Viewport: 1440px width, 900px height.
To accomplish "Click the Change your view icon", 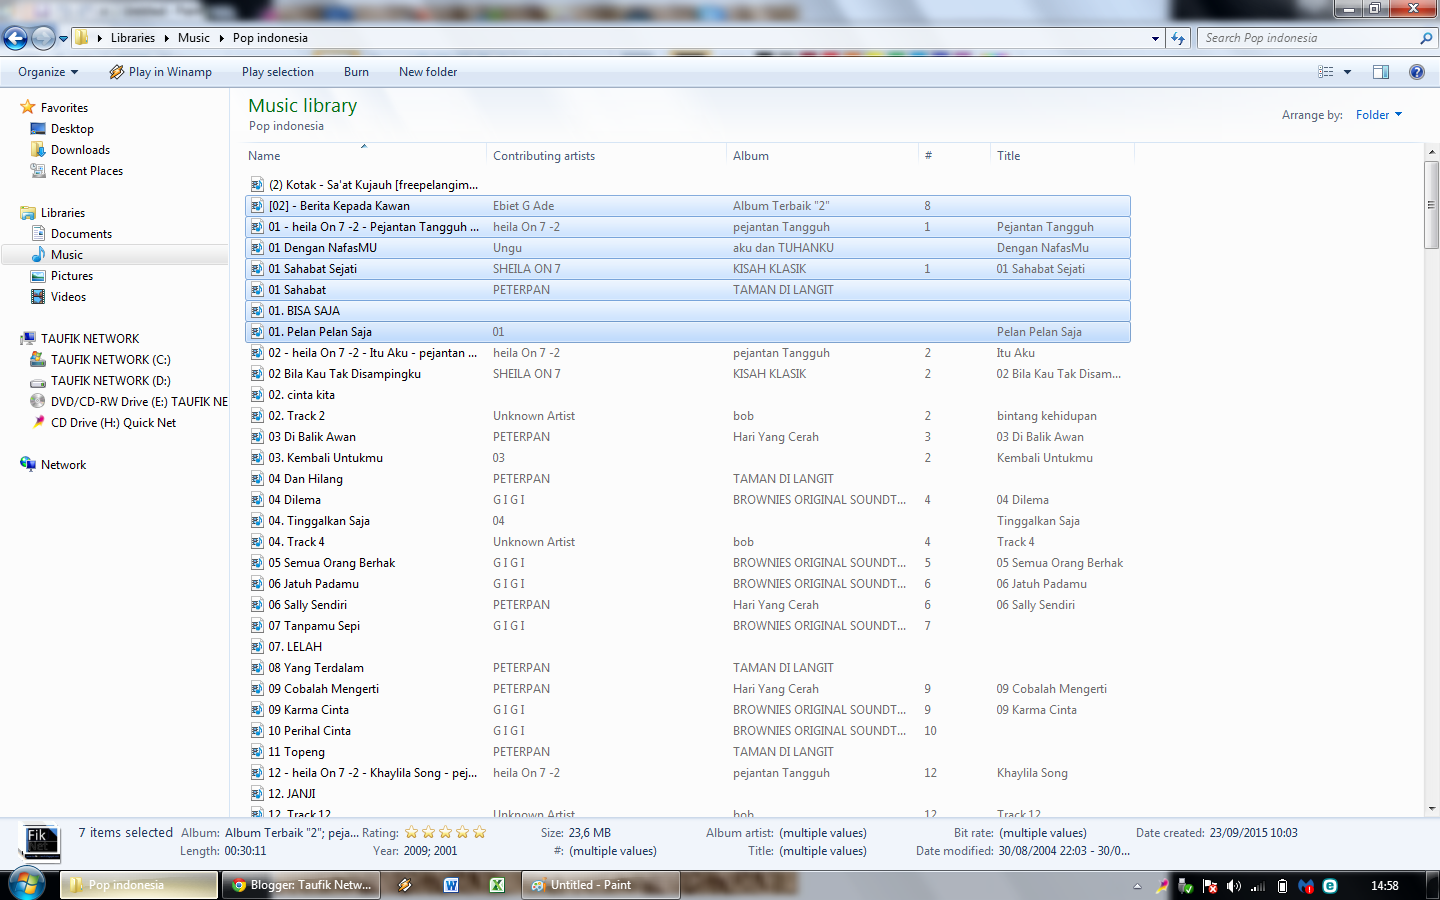I will click(x=1325, y=72).
